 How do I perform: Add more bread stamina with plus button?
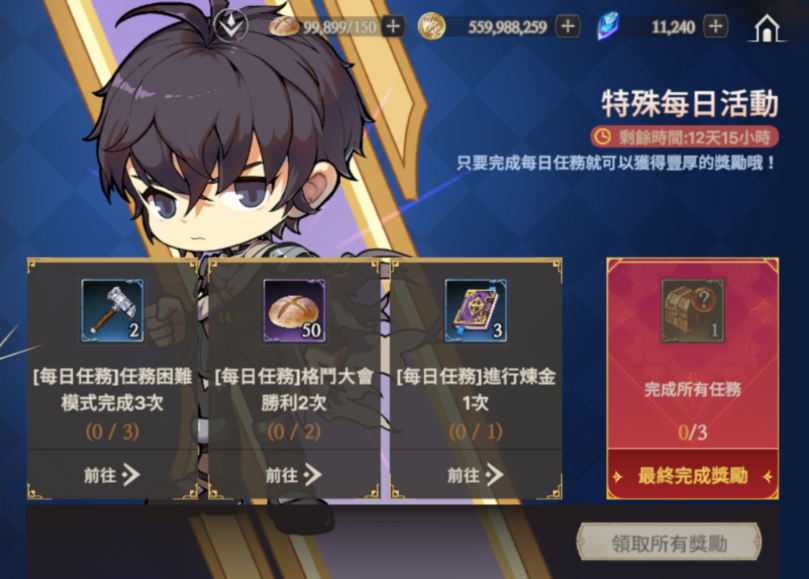[x=393, y=27]
